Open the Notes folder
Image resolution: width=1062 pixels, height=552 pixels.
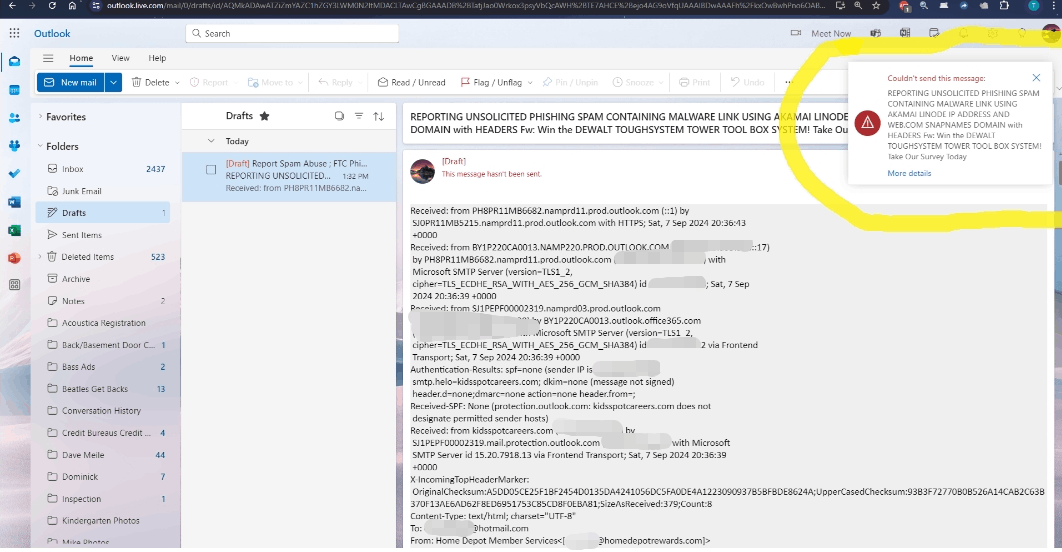102,301
